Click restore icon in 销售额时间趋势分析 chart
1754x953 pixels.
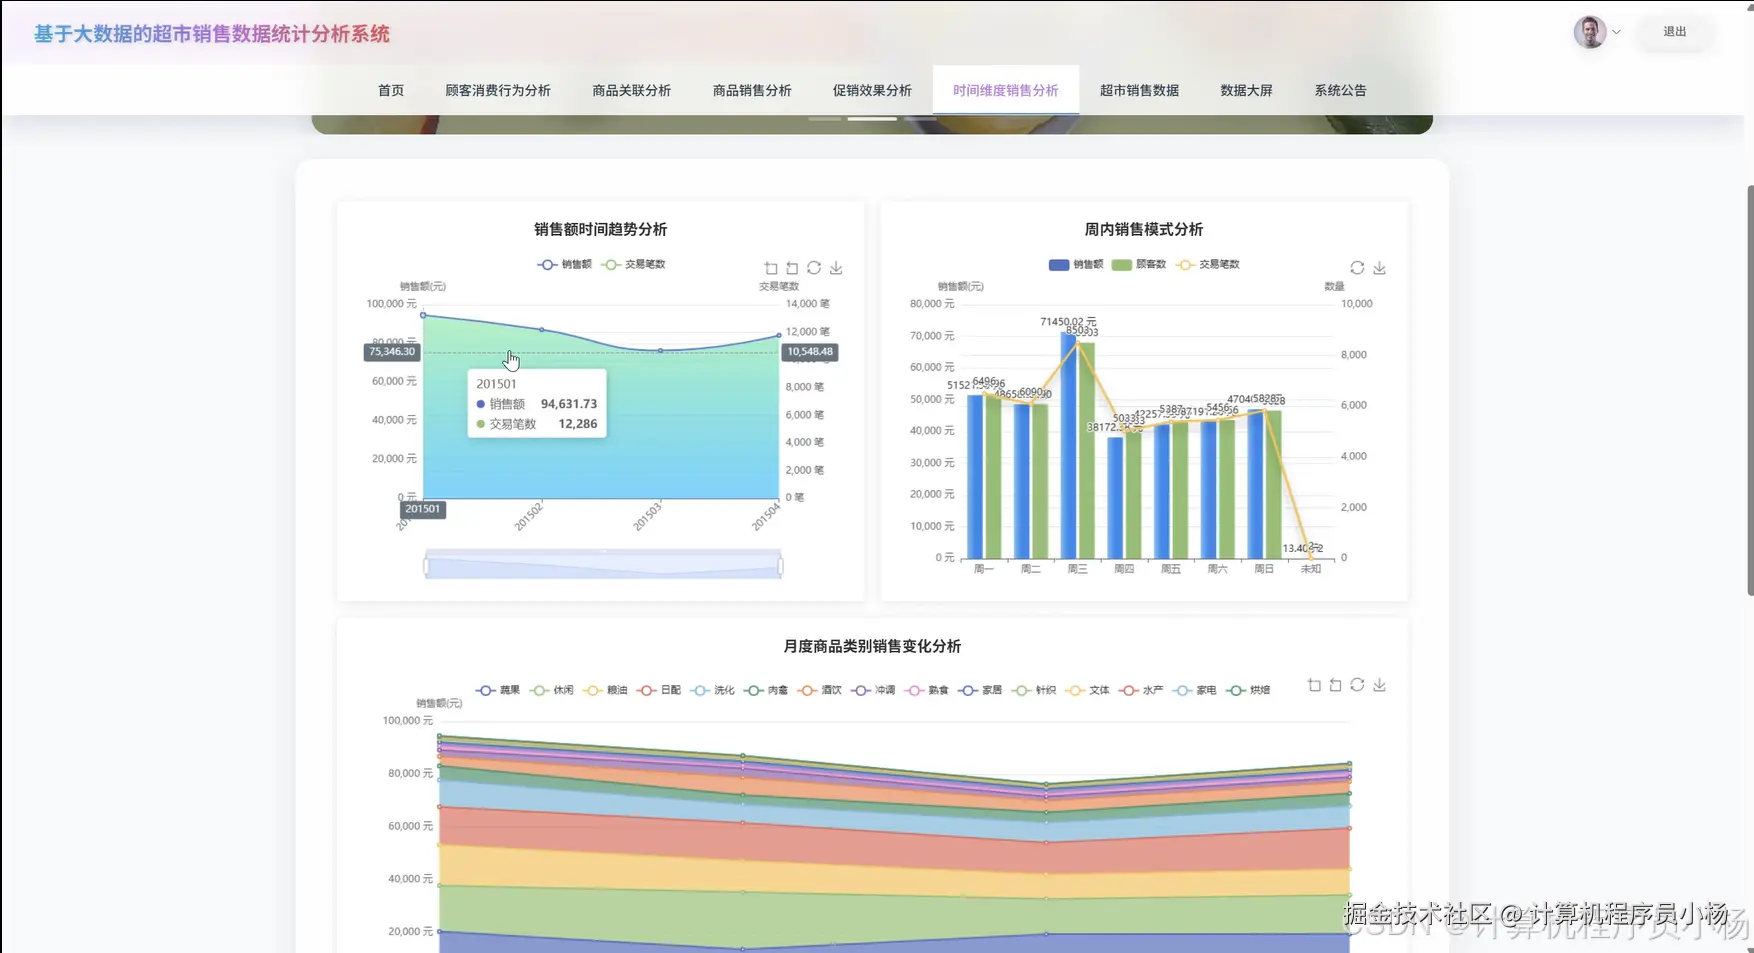click(x=814, y=268)
